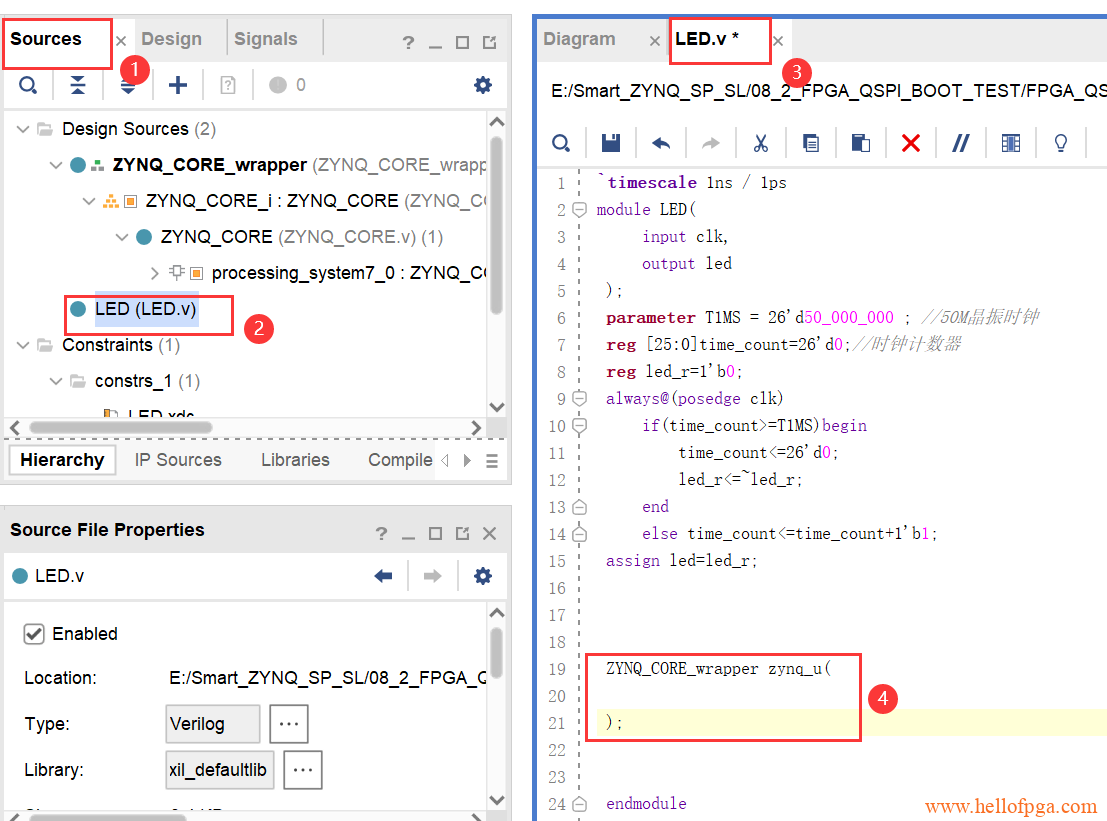Open the Libraries tab in Sources
This screenshot has width=1107, height=821.
click(295, 460)
